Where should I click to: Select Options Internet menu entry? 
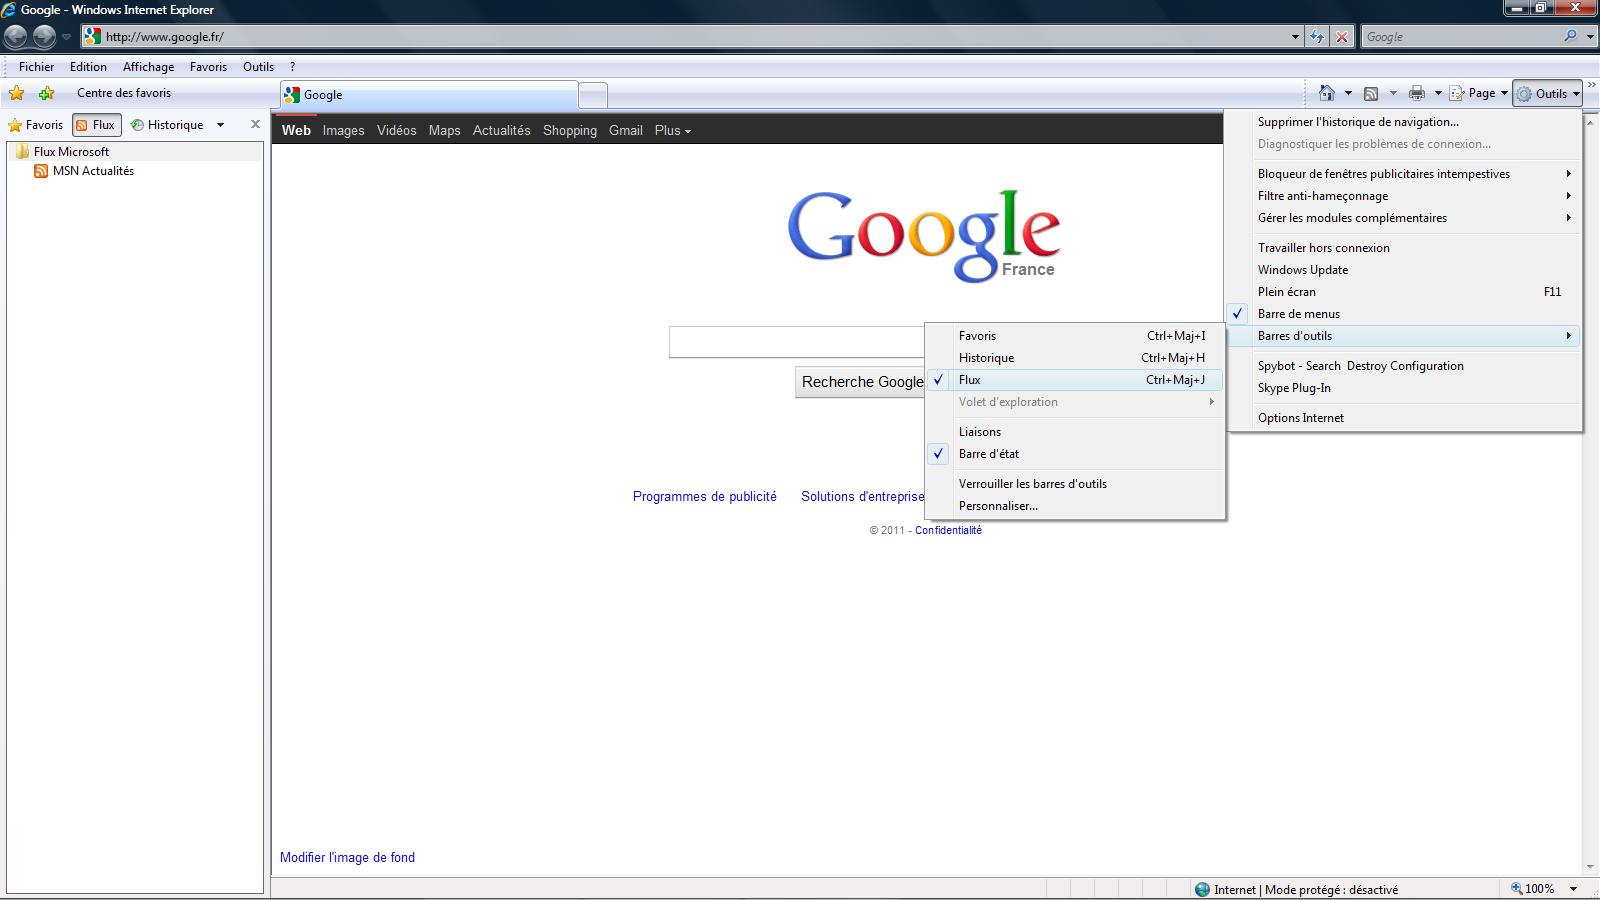[x=1404, y=418]
